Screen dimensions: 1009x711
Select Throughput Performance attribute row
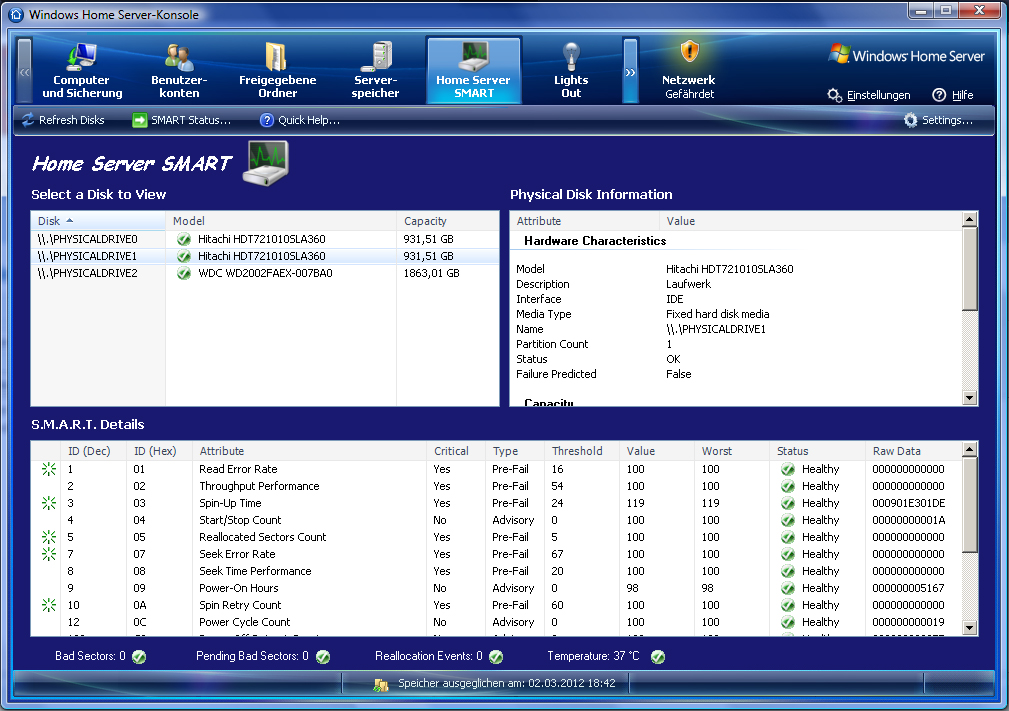coord(496,486)
